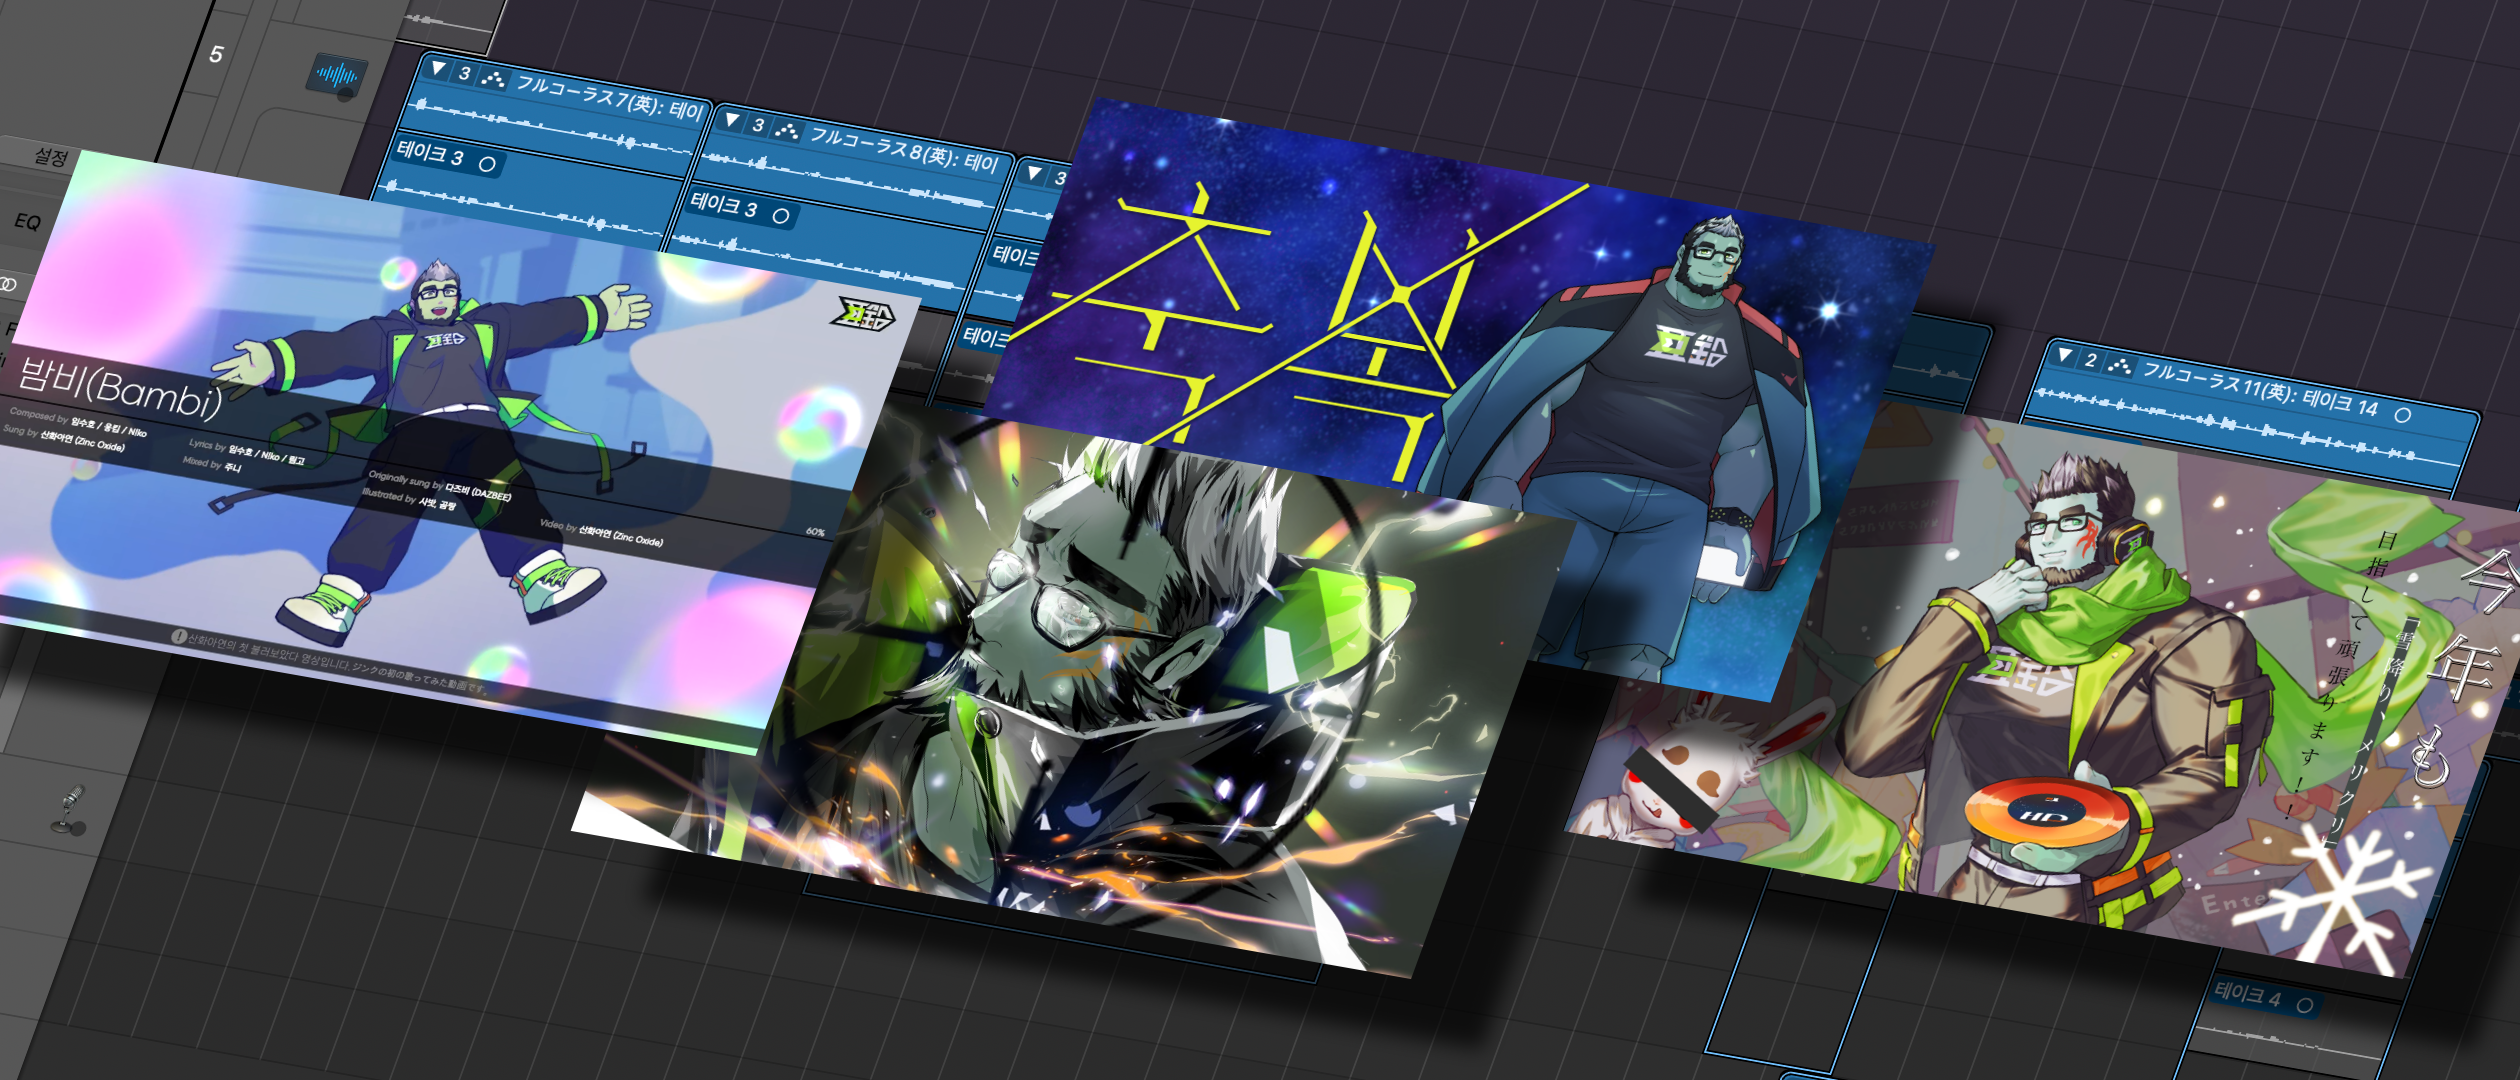This screenshot has width=2520, height=1080.
Task: Click the 테이크 4 take lane label
Action: [x=2247, y=995]
